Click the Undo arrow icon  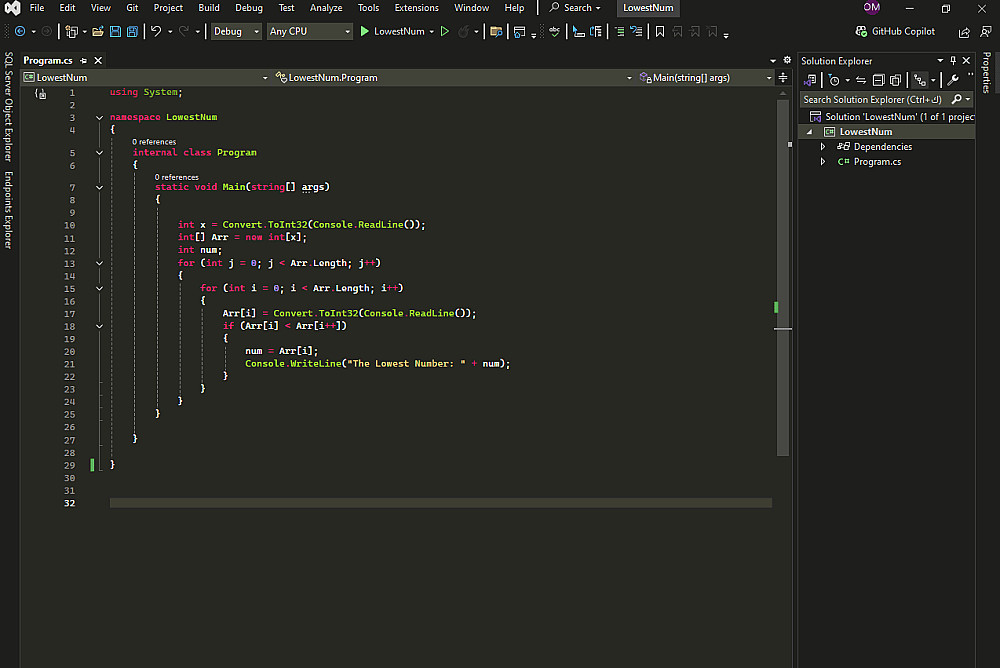coord(156,31)
